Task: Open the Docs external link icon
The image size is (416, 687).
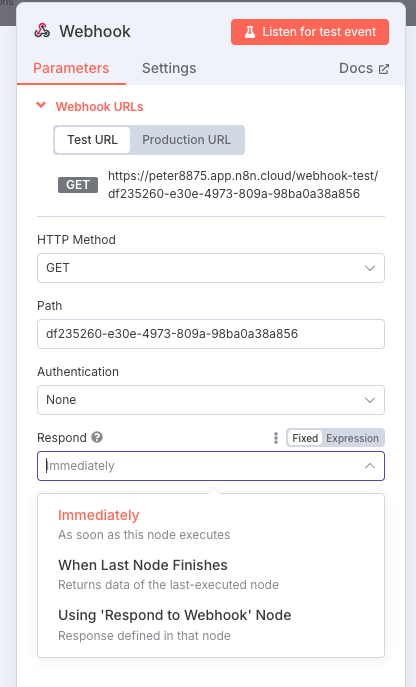Action: click(x=384, y=69)
